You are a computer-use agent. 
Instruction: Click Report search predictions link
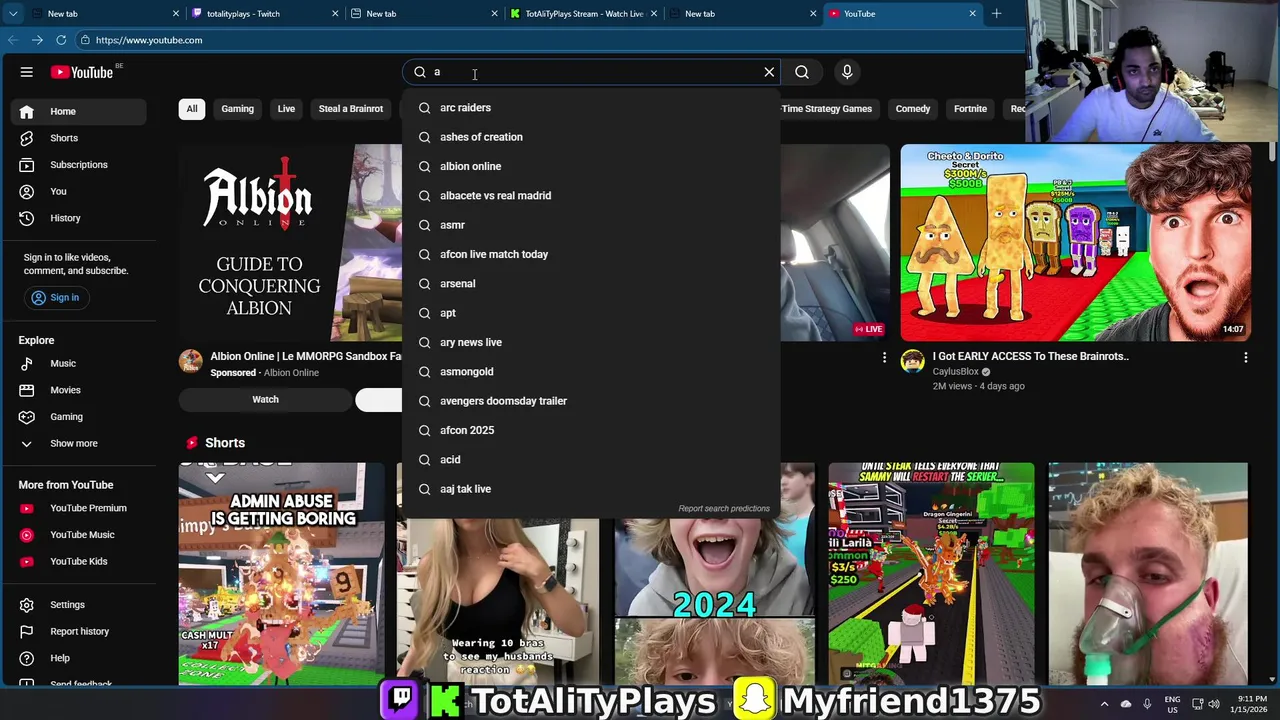(724, 508)
